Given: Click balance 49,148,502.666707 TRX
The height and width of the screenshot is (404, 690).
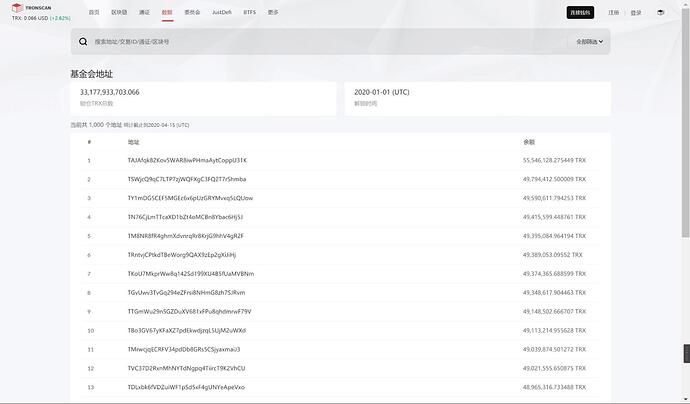Looking at the screenshot, I should pos(554,312).
